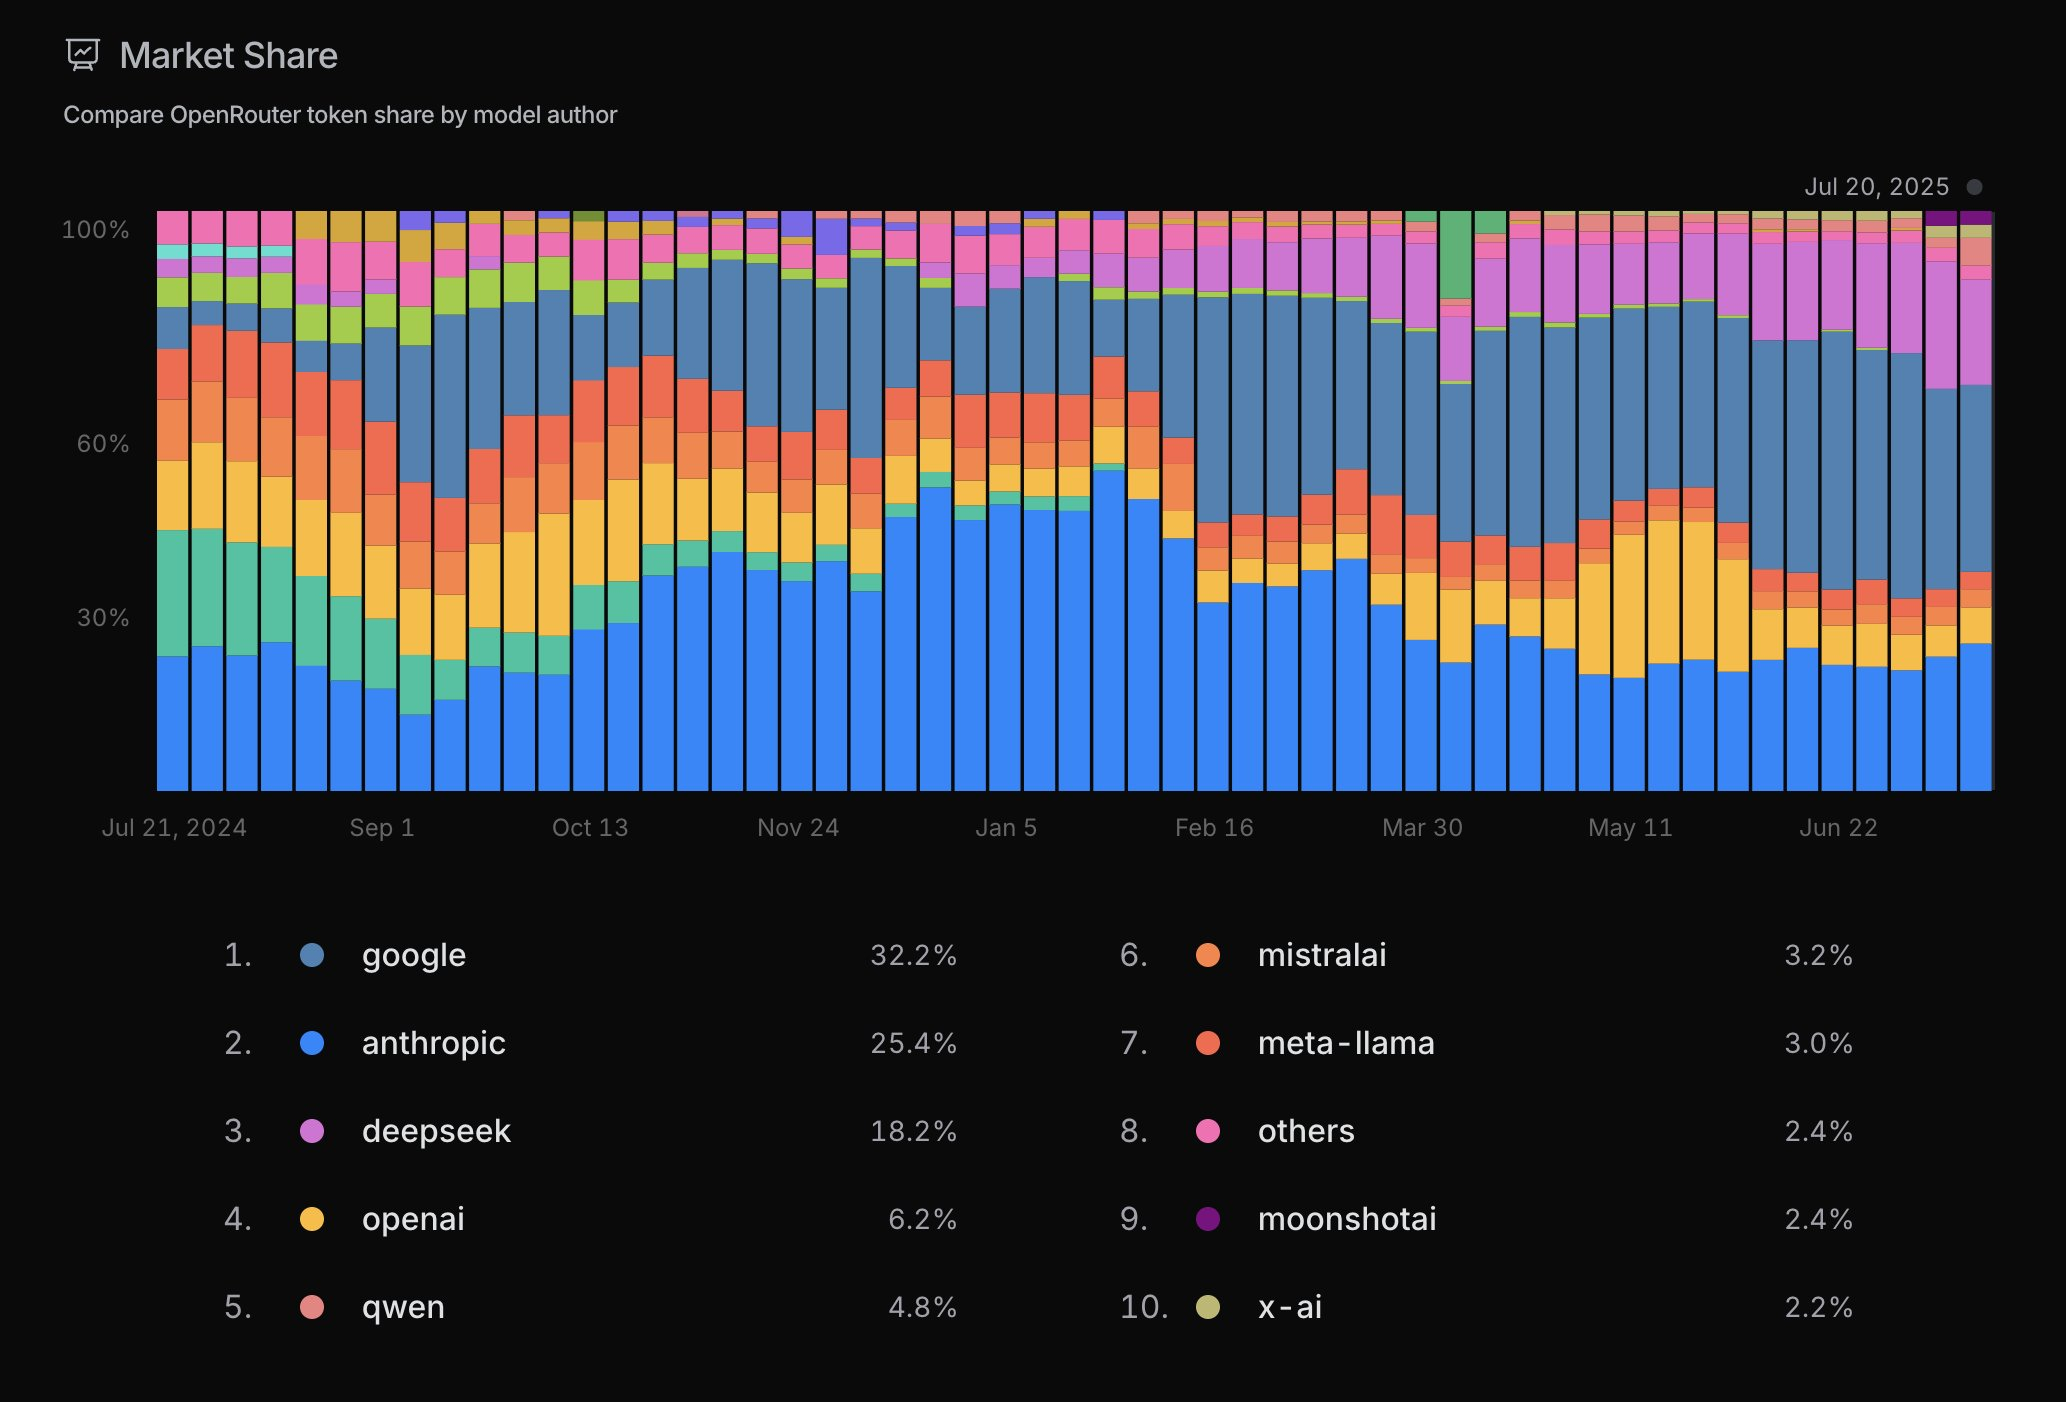Click the May 11 axis label
This screenshot has height=1402, width=2066.
coord(1630,828)
